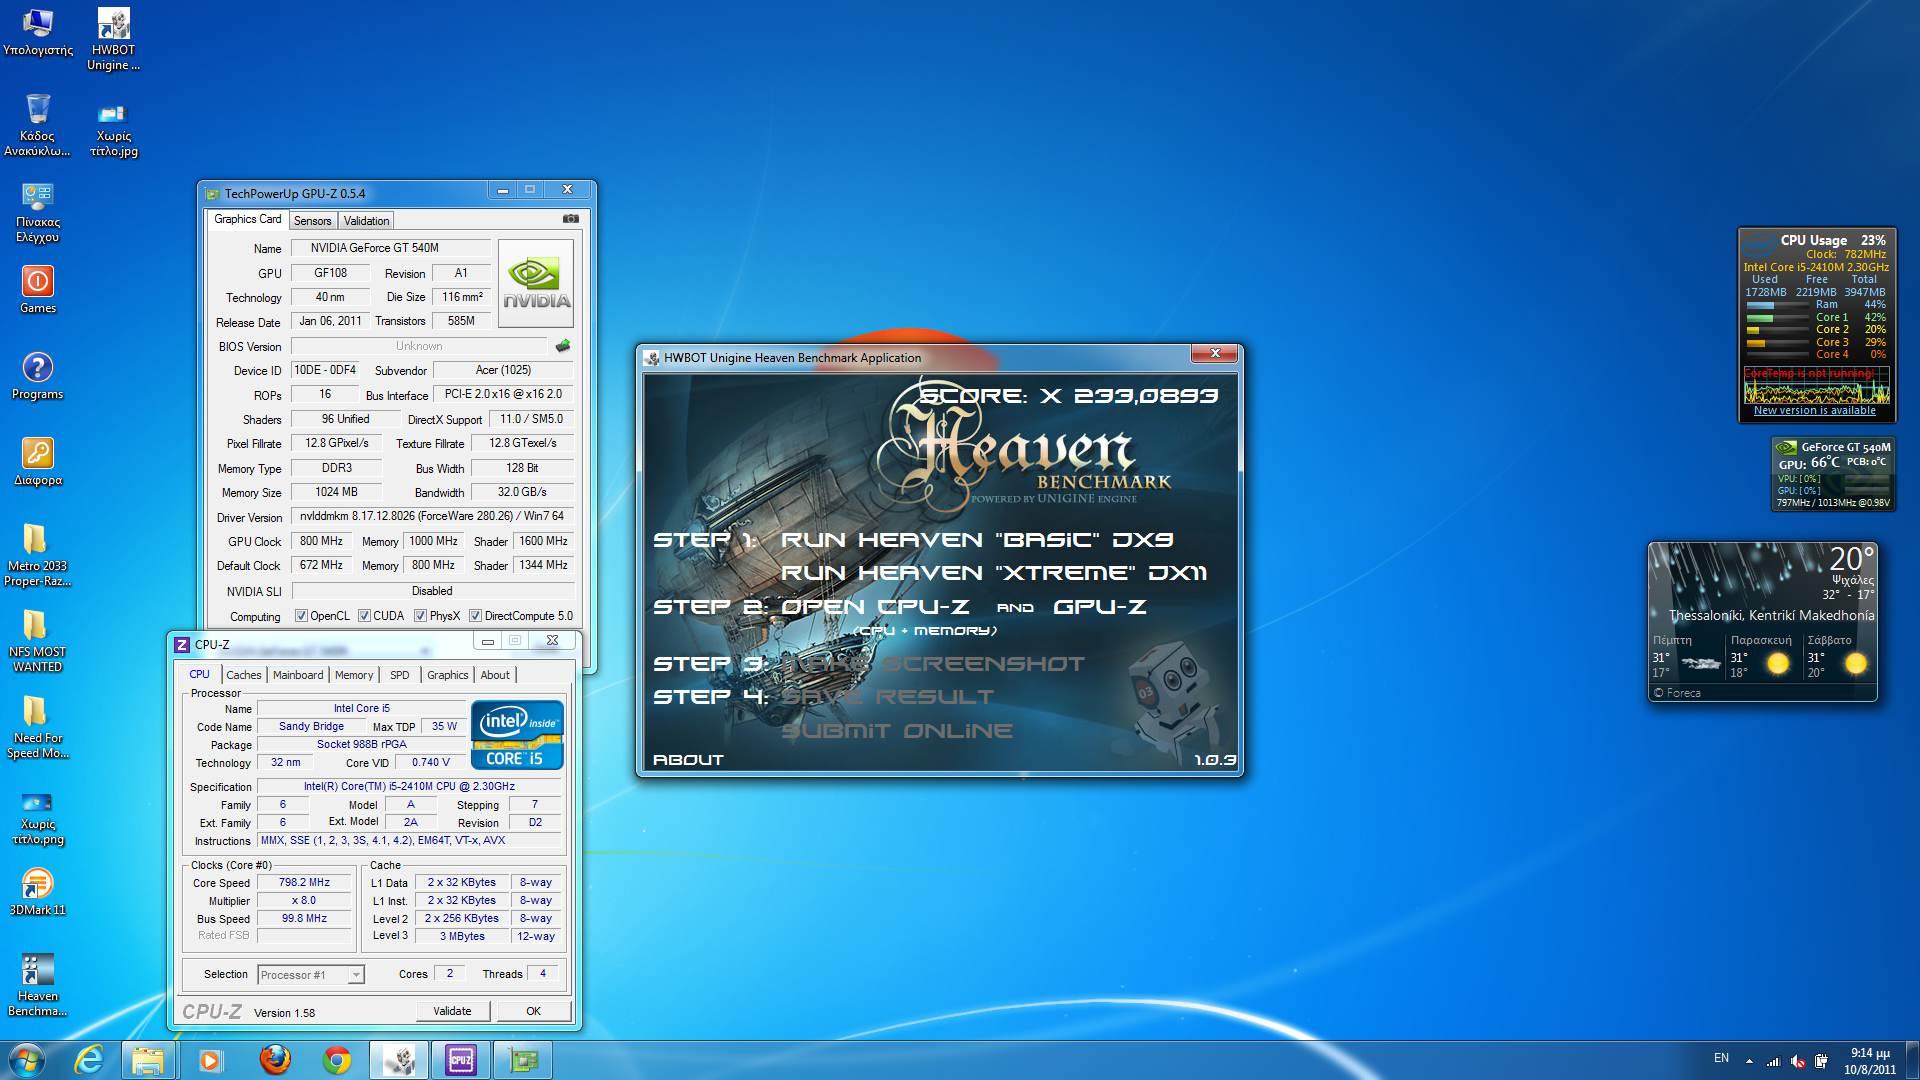Open the Recycle Bin (Κάδος Ανακύκλωσης) icon
The image size is (1920, 1080).
tap(38, 125)
